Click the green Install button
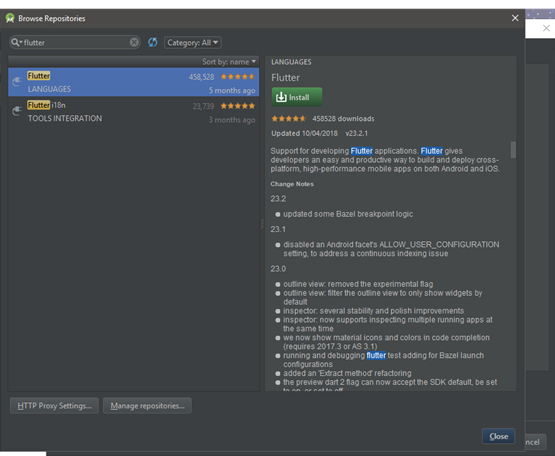 (x=297, y=97)
